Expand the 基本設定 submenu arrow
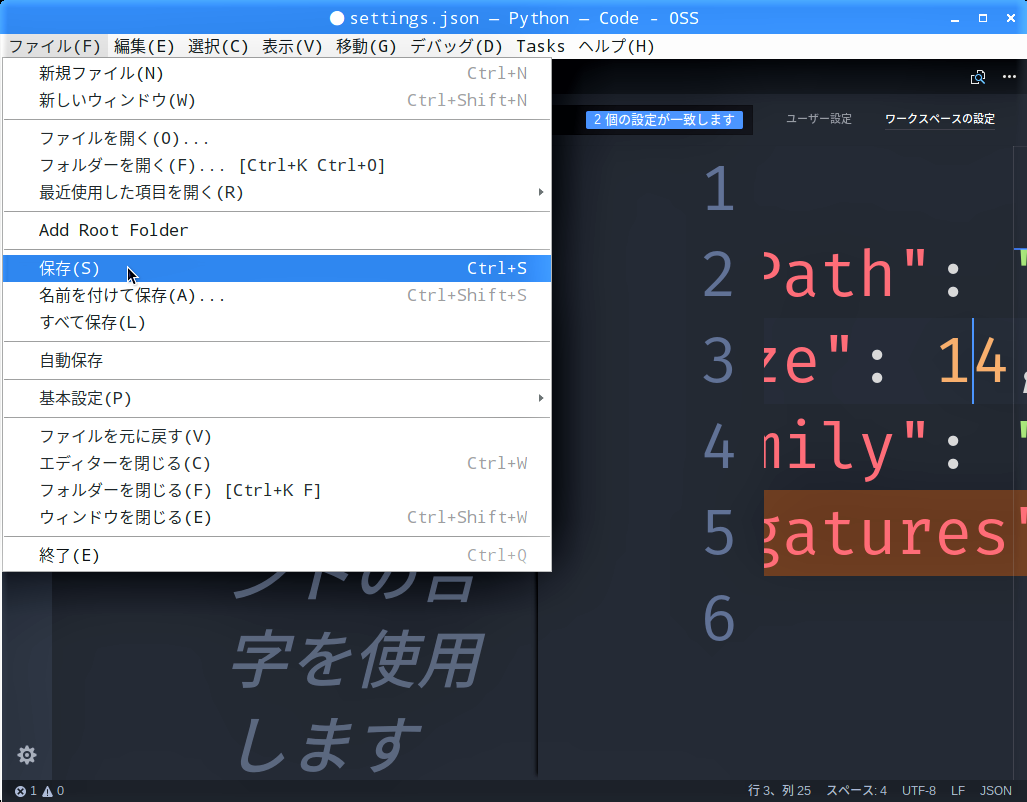 [540, 398]
